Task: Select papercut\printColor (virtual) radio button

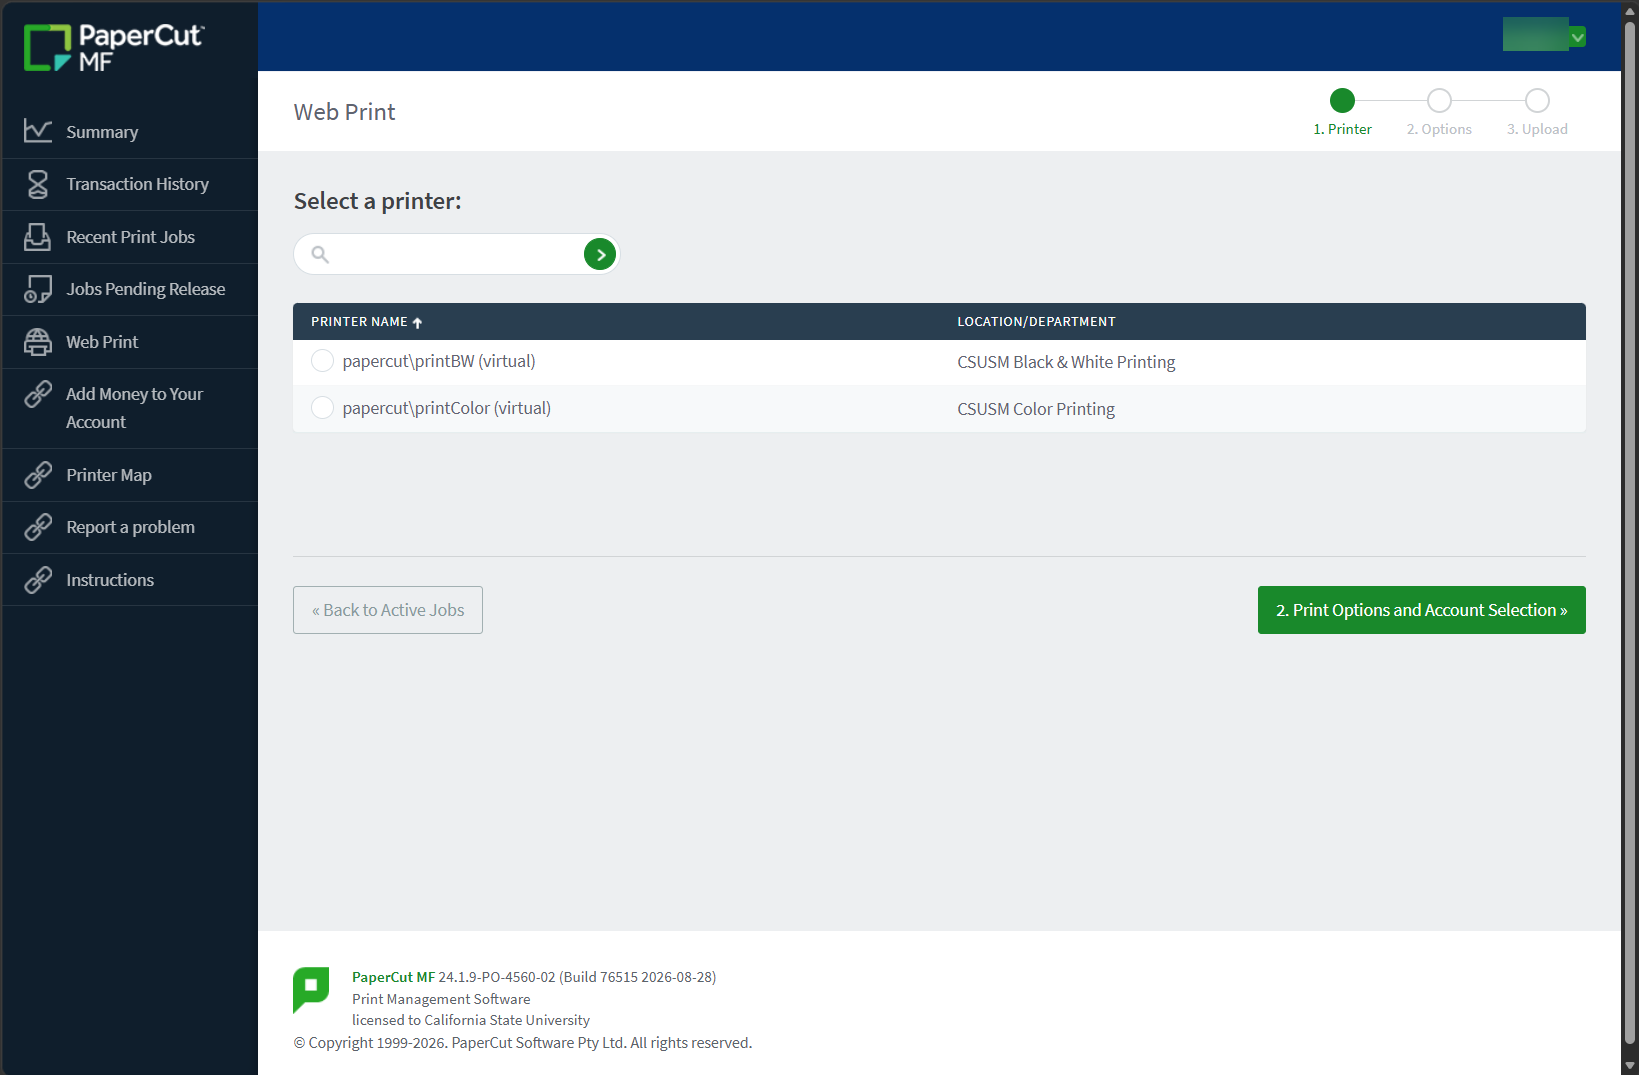Action: point(322,408)
